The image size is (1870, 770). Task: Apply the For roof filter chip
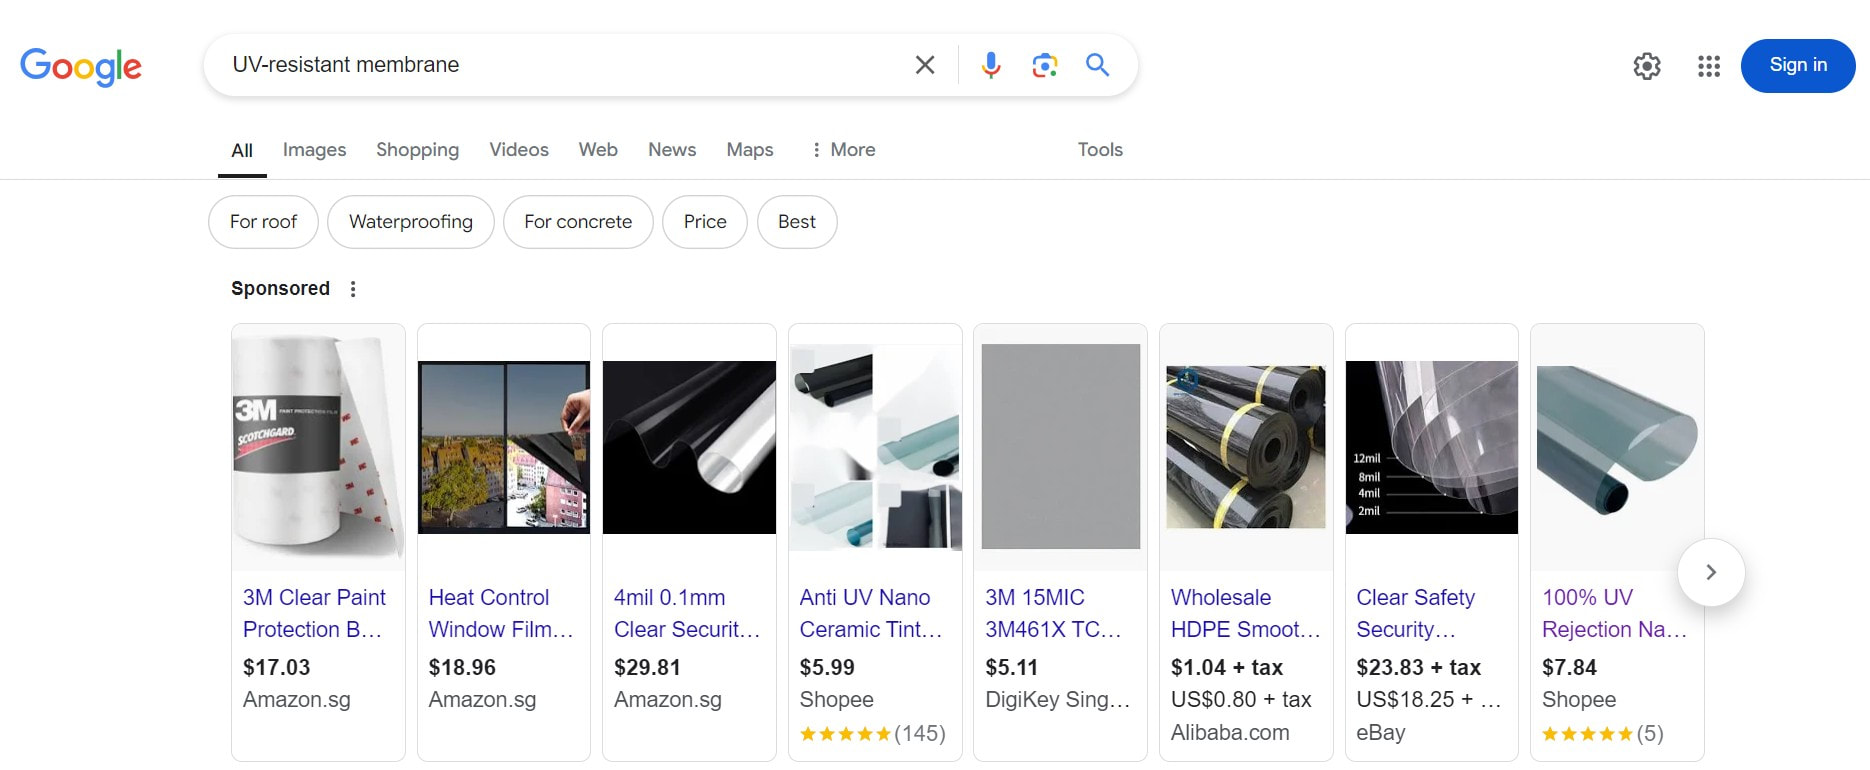click(x=263, y=222)
